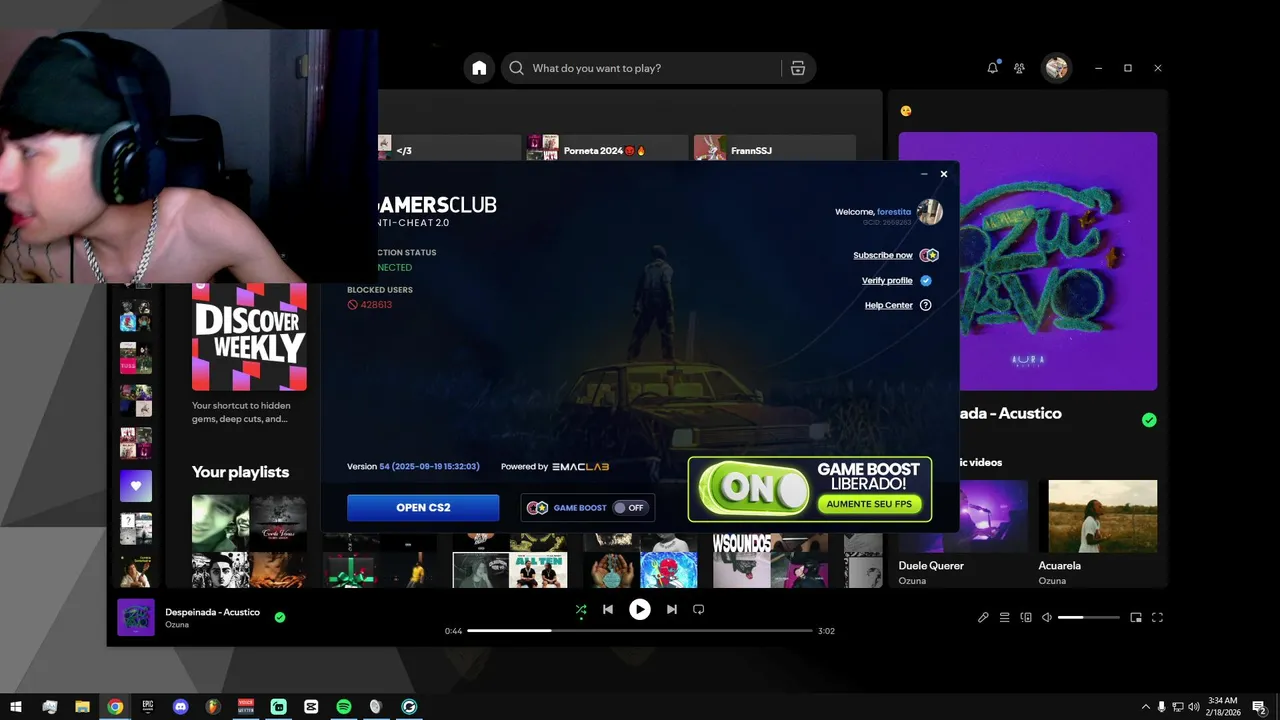Click the Verify profile blue badge icon
The width and height of the screenshot is (1280, 720).
(926, 281)
